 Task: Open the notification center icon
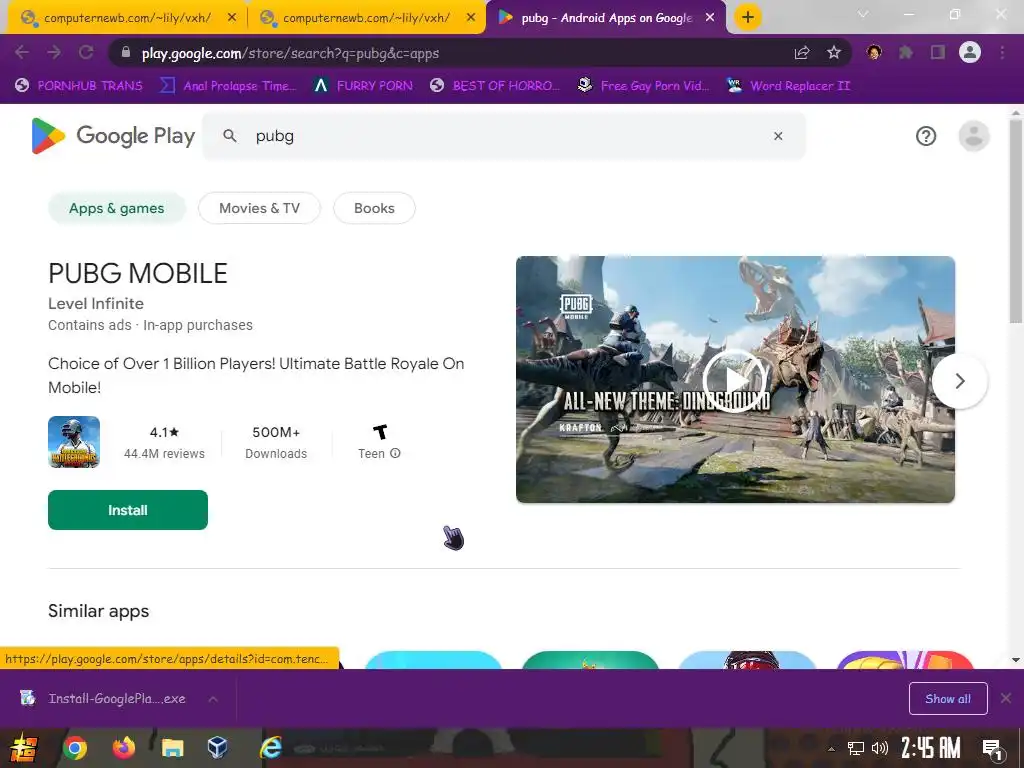993,748
